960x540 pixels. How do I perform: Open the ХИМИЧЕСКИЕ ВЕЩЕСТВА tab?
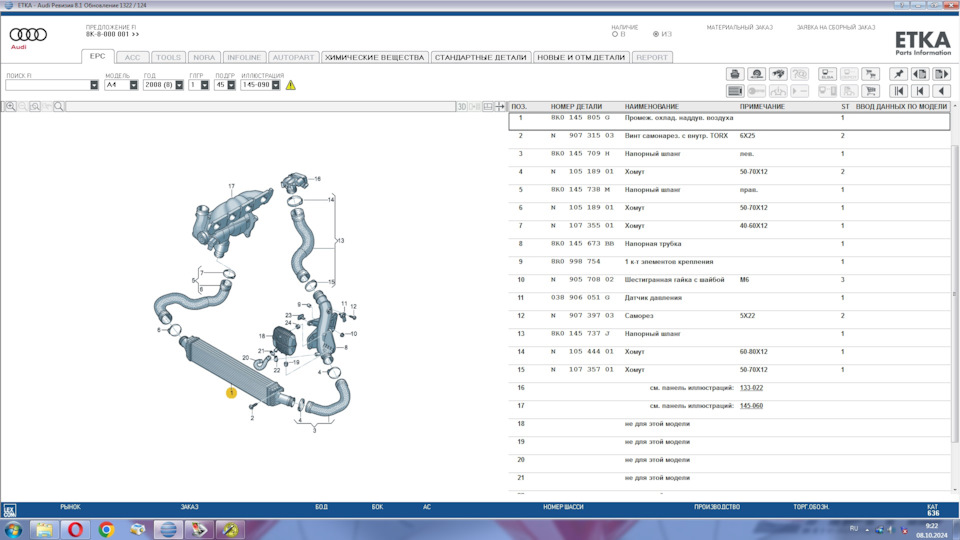[x=374, y=58]
